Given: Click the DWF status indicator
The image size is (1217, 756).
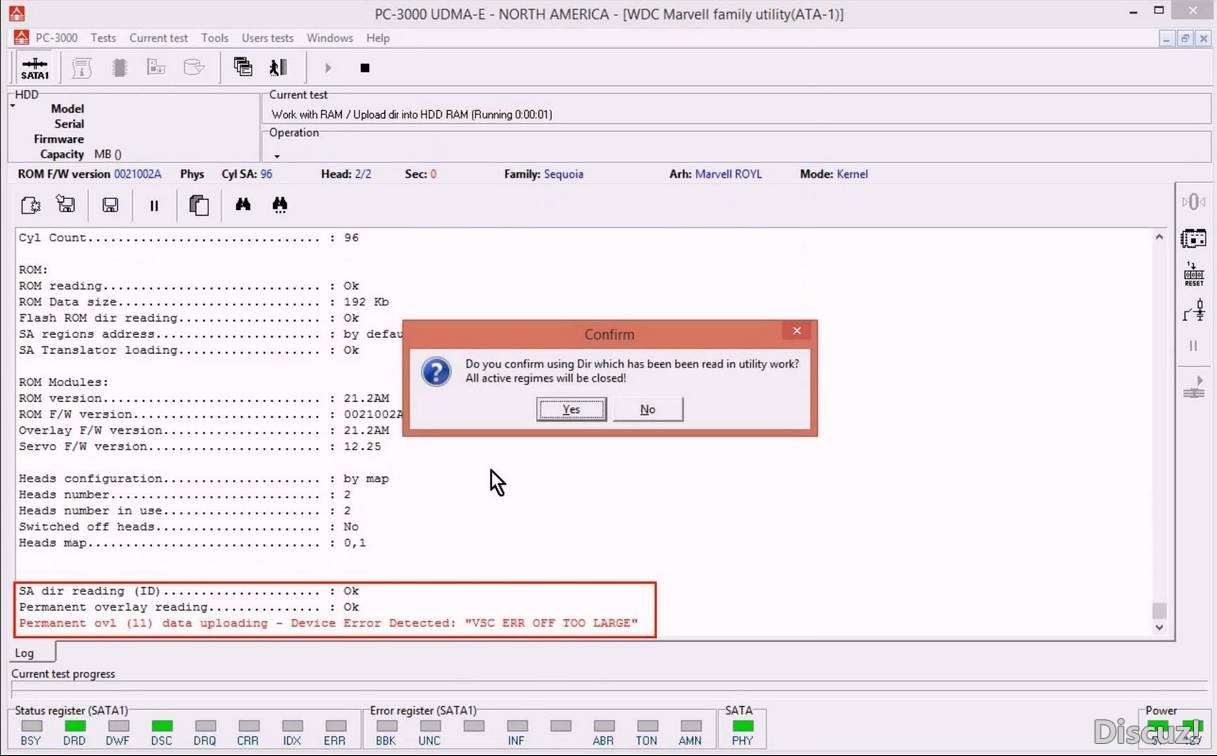Looking at the screenshot, I should click(x=118, y=726).
